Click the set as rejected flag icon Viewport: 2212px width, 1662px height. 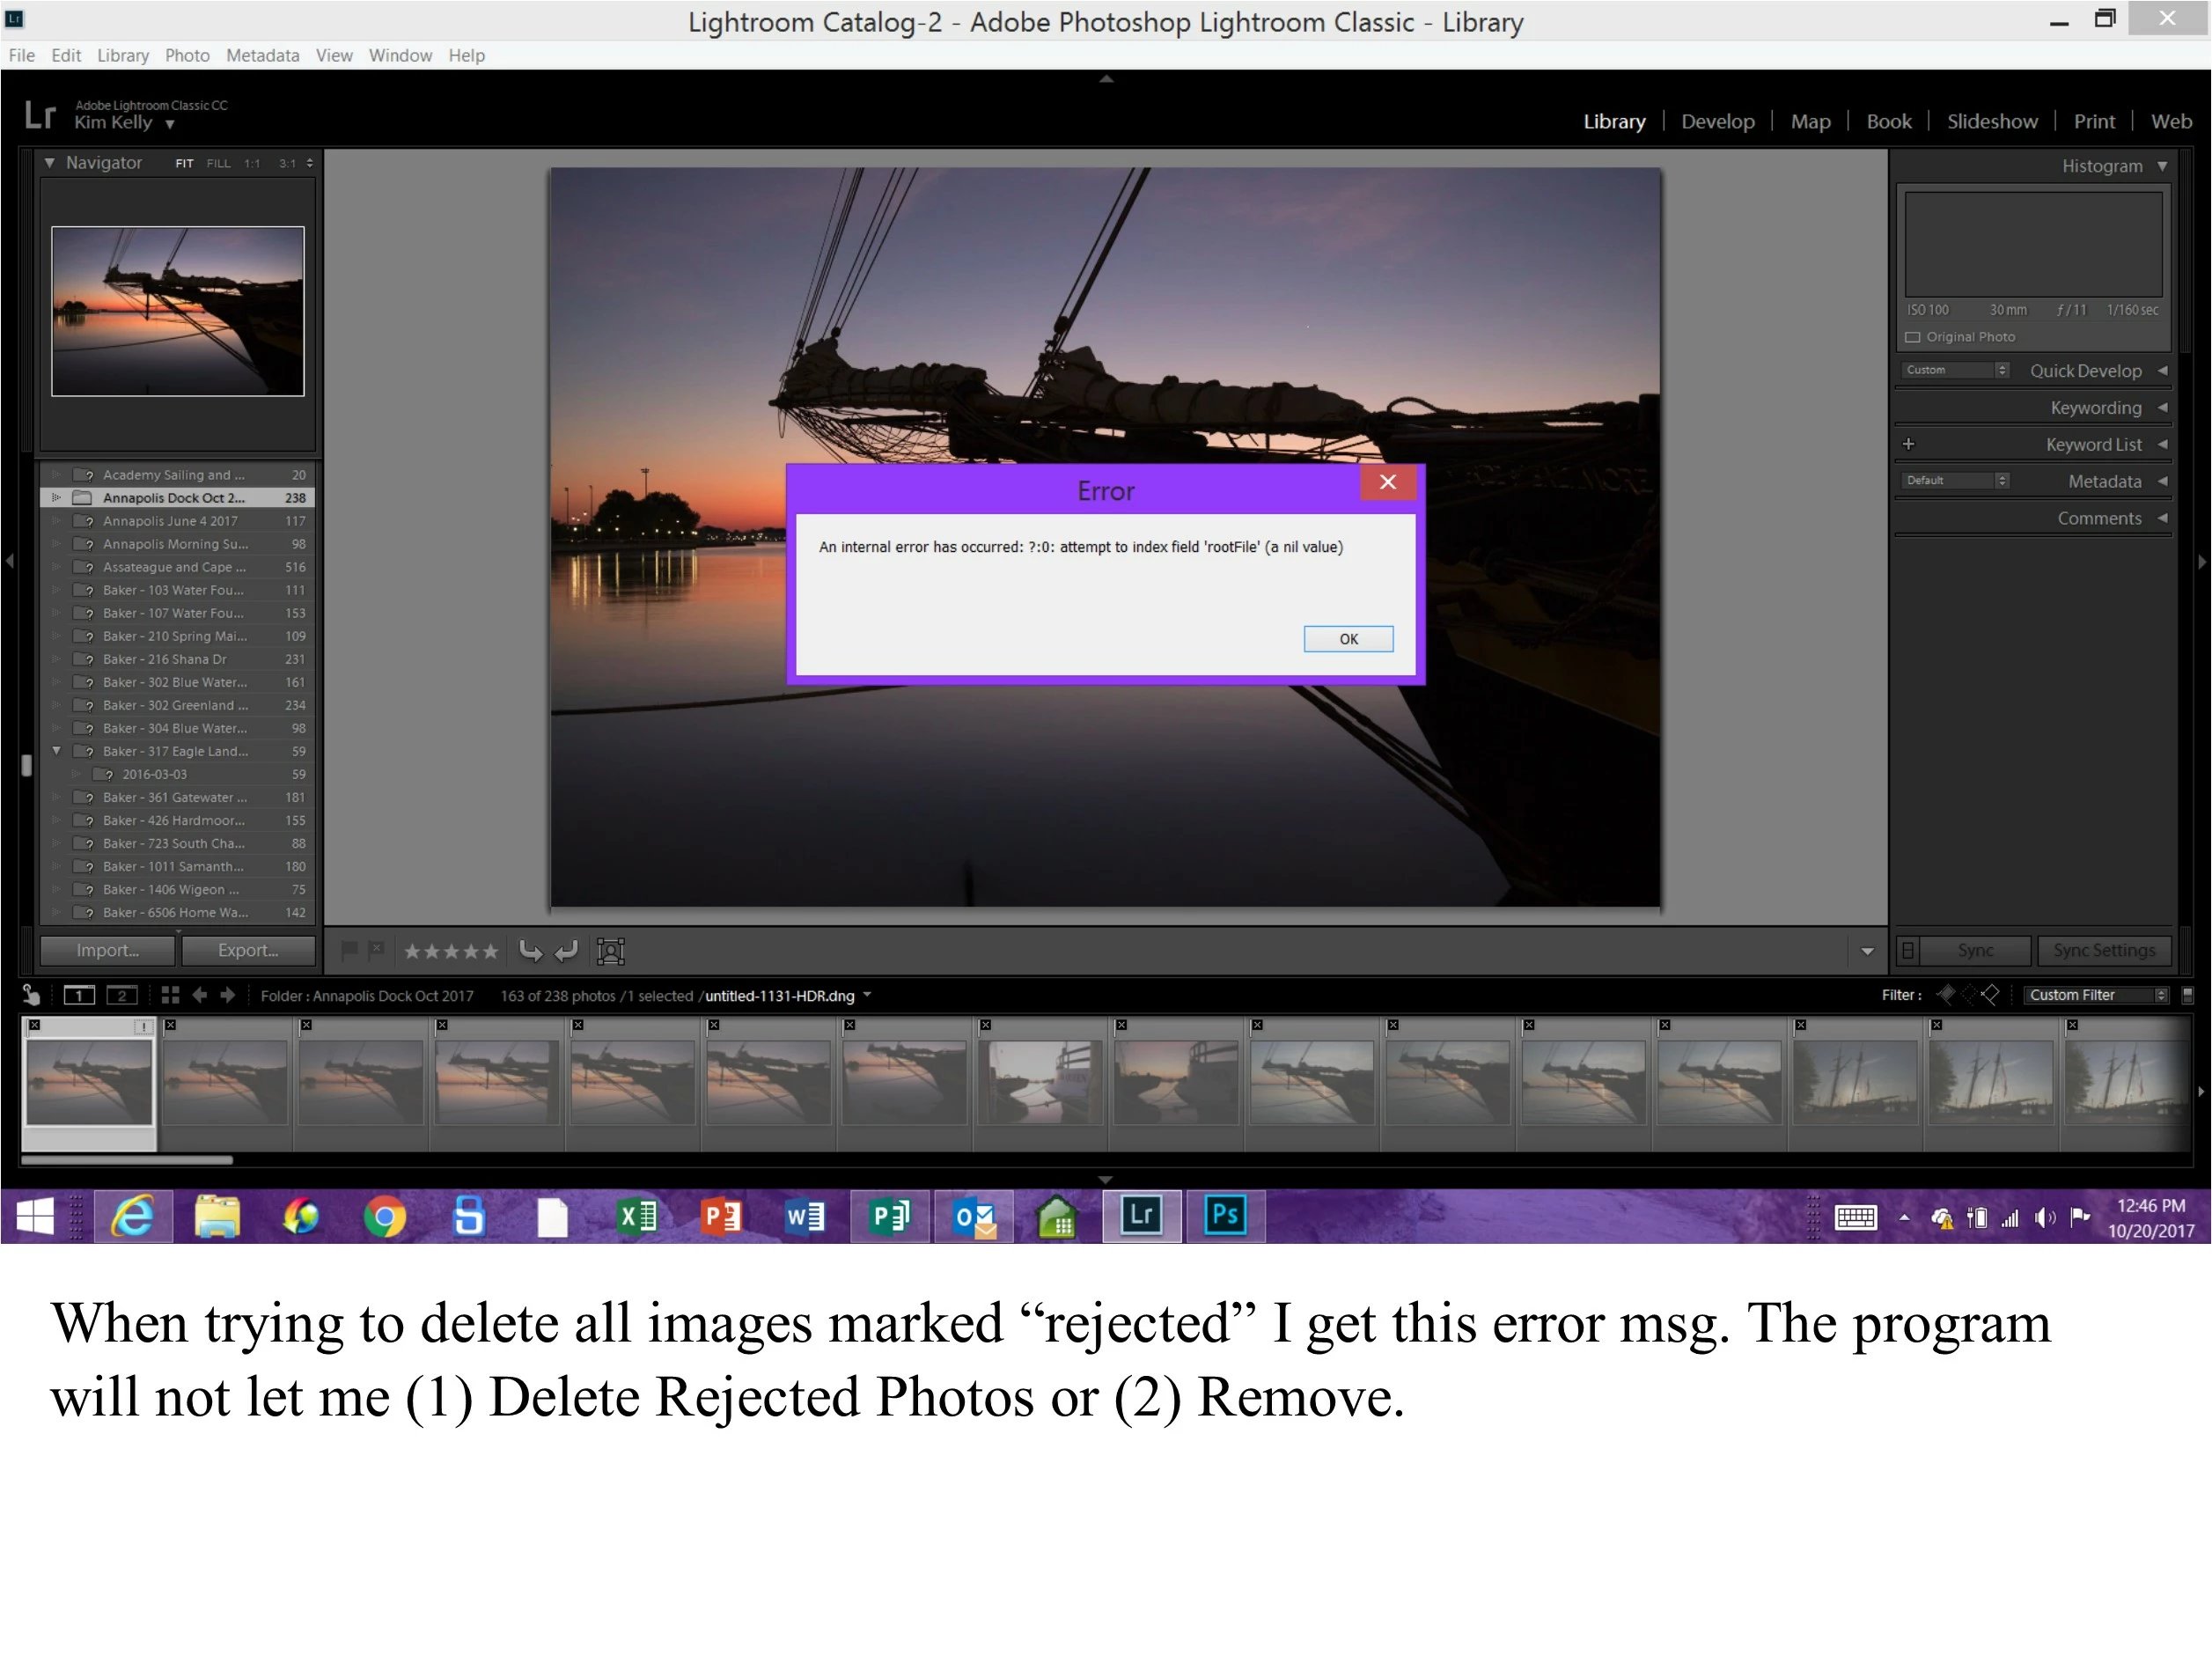pos(376,950)
